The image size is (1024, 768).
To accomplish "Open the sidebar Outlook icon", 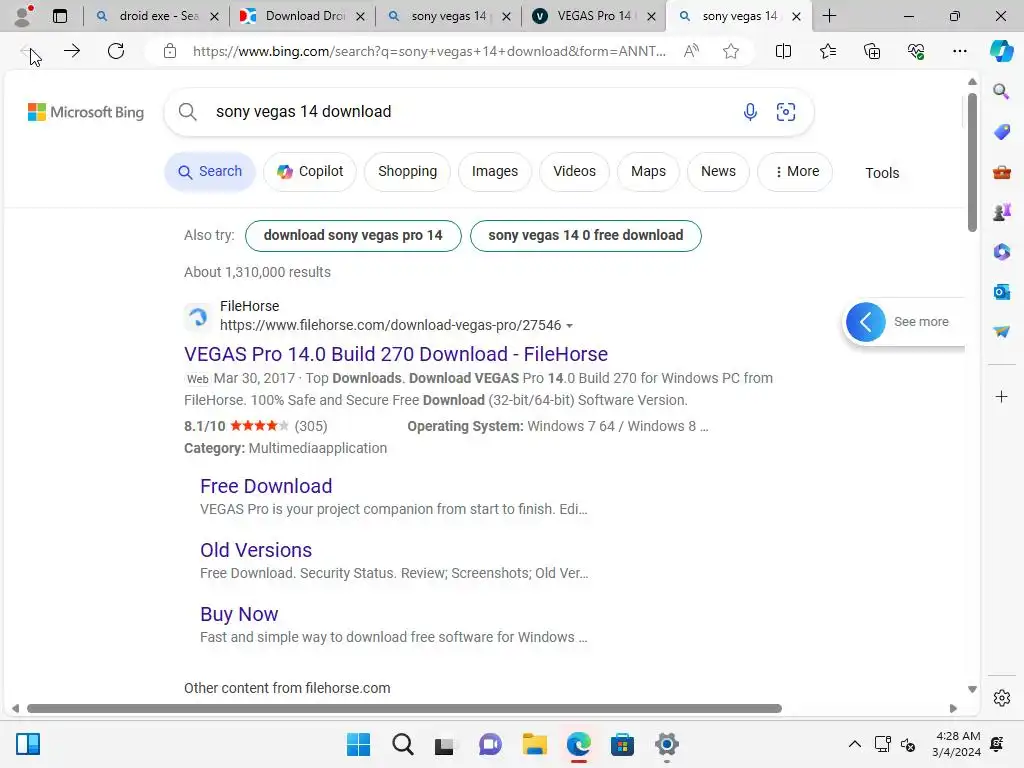I will coord(1001,292).
